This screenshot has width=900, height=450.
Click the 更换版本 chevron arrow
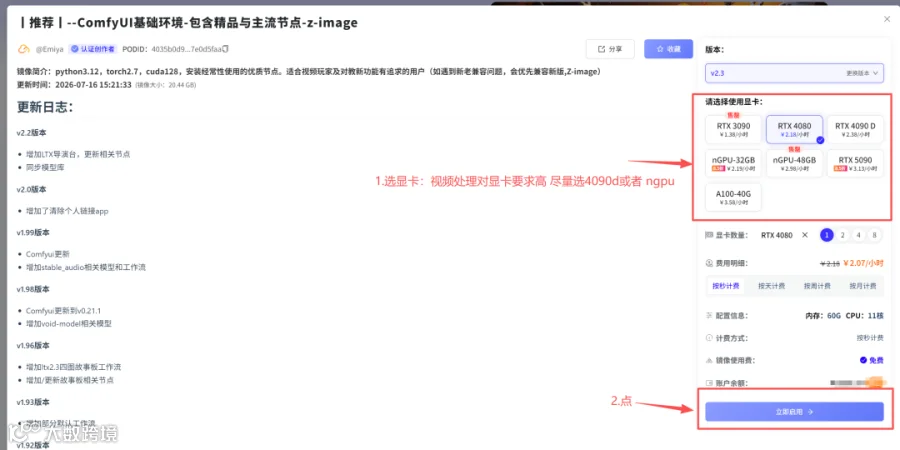(x=875, y=73)
